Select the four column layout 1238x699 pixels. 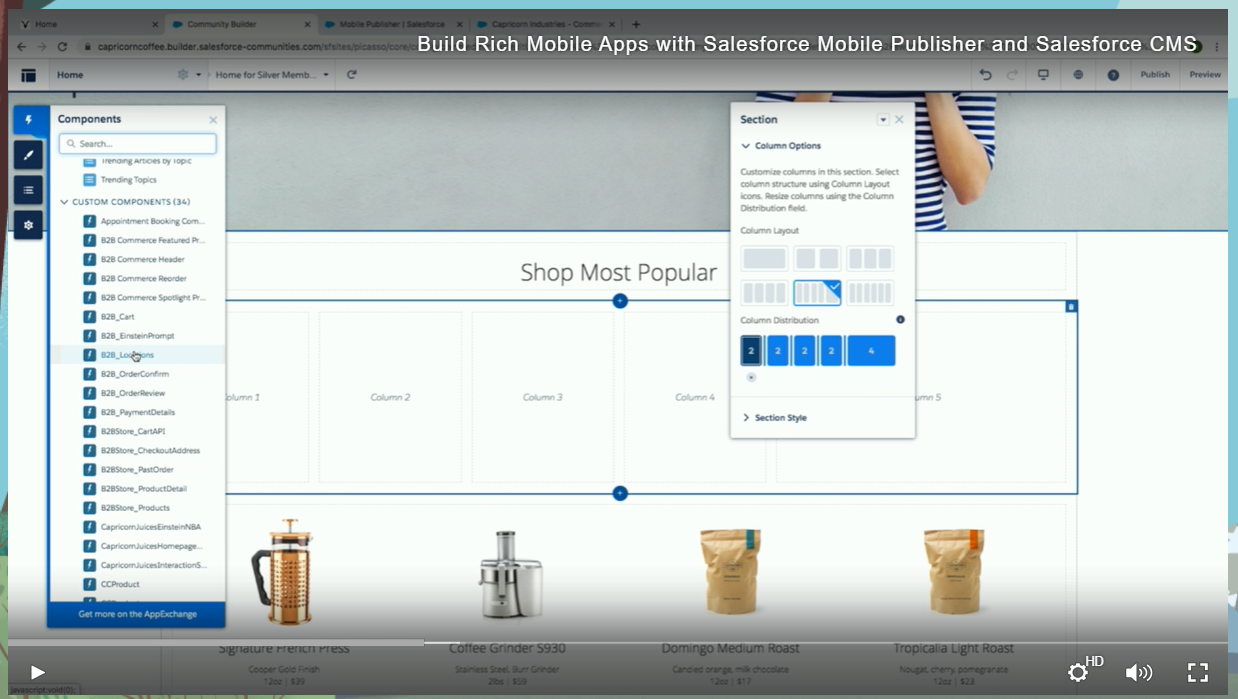coord(764,293)
